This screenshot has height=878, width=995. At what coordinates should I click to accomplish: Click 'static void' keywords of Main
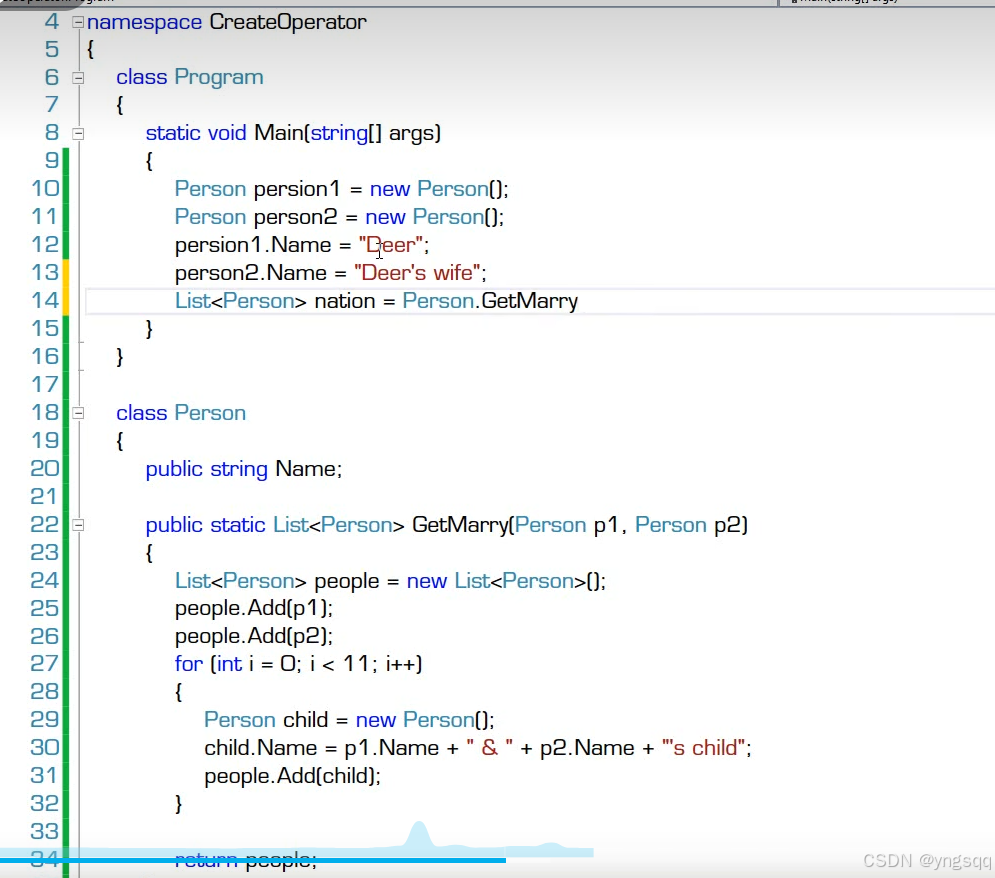(x=196, y=133)
